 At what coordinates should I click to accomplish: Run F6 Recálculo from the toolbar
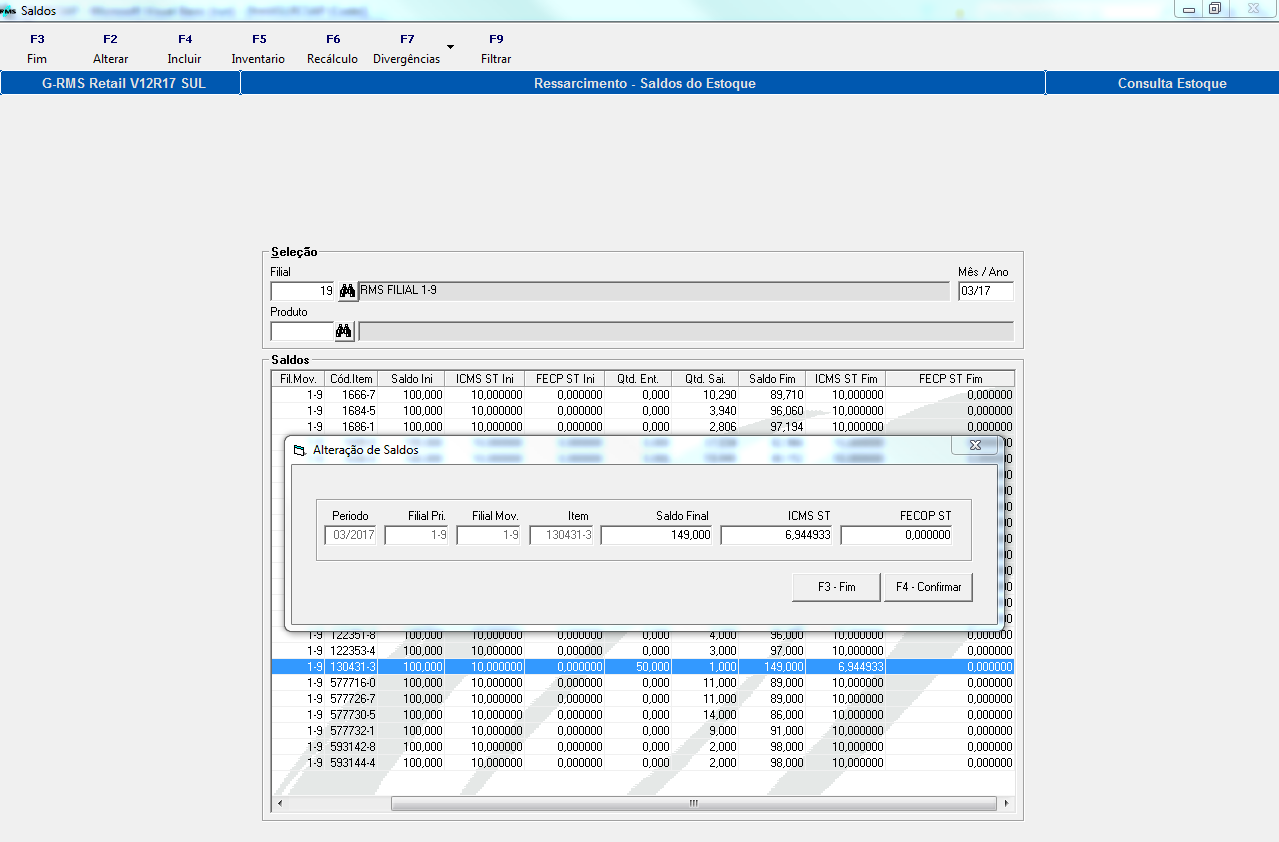332,49
